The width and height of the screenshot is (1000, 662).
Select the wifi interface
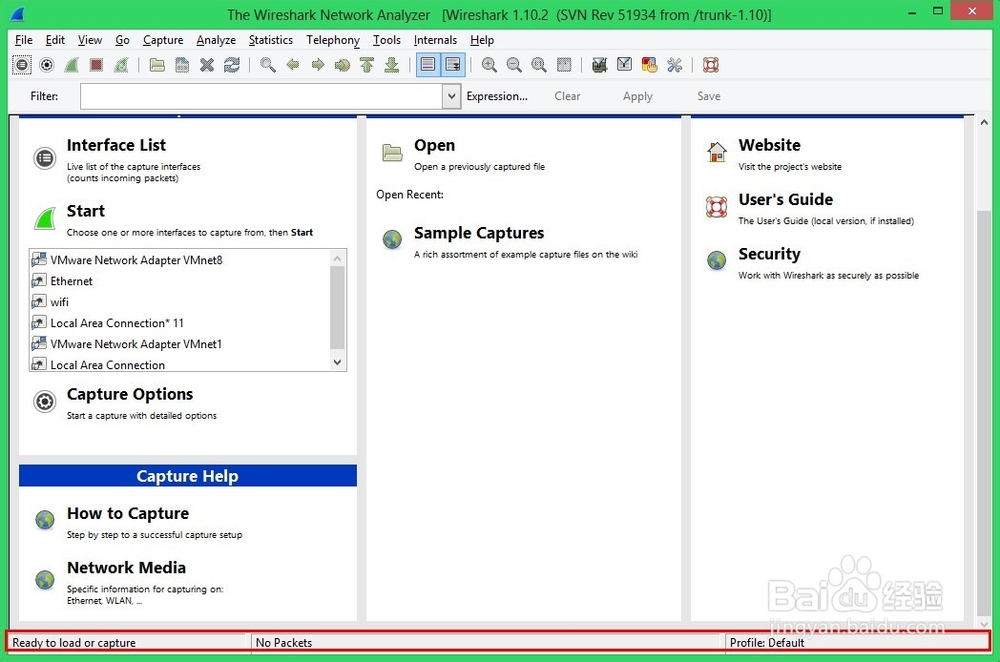pos(59,302)
